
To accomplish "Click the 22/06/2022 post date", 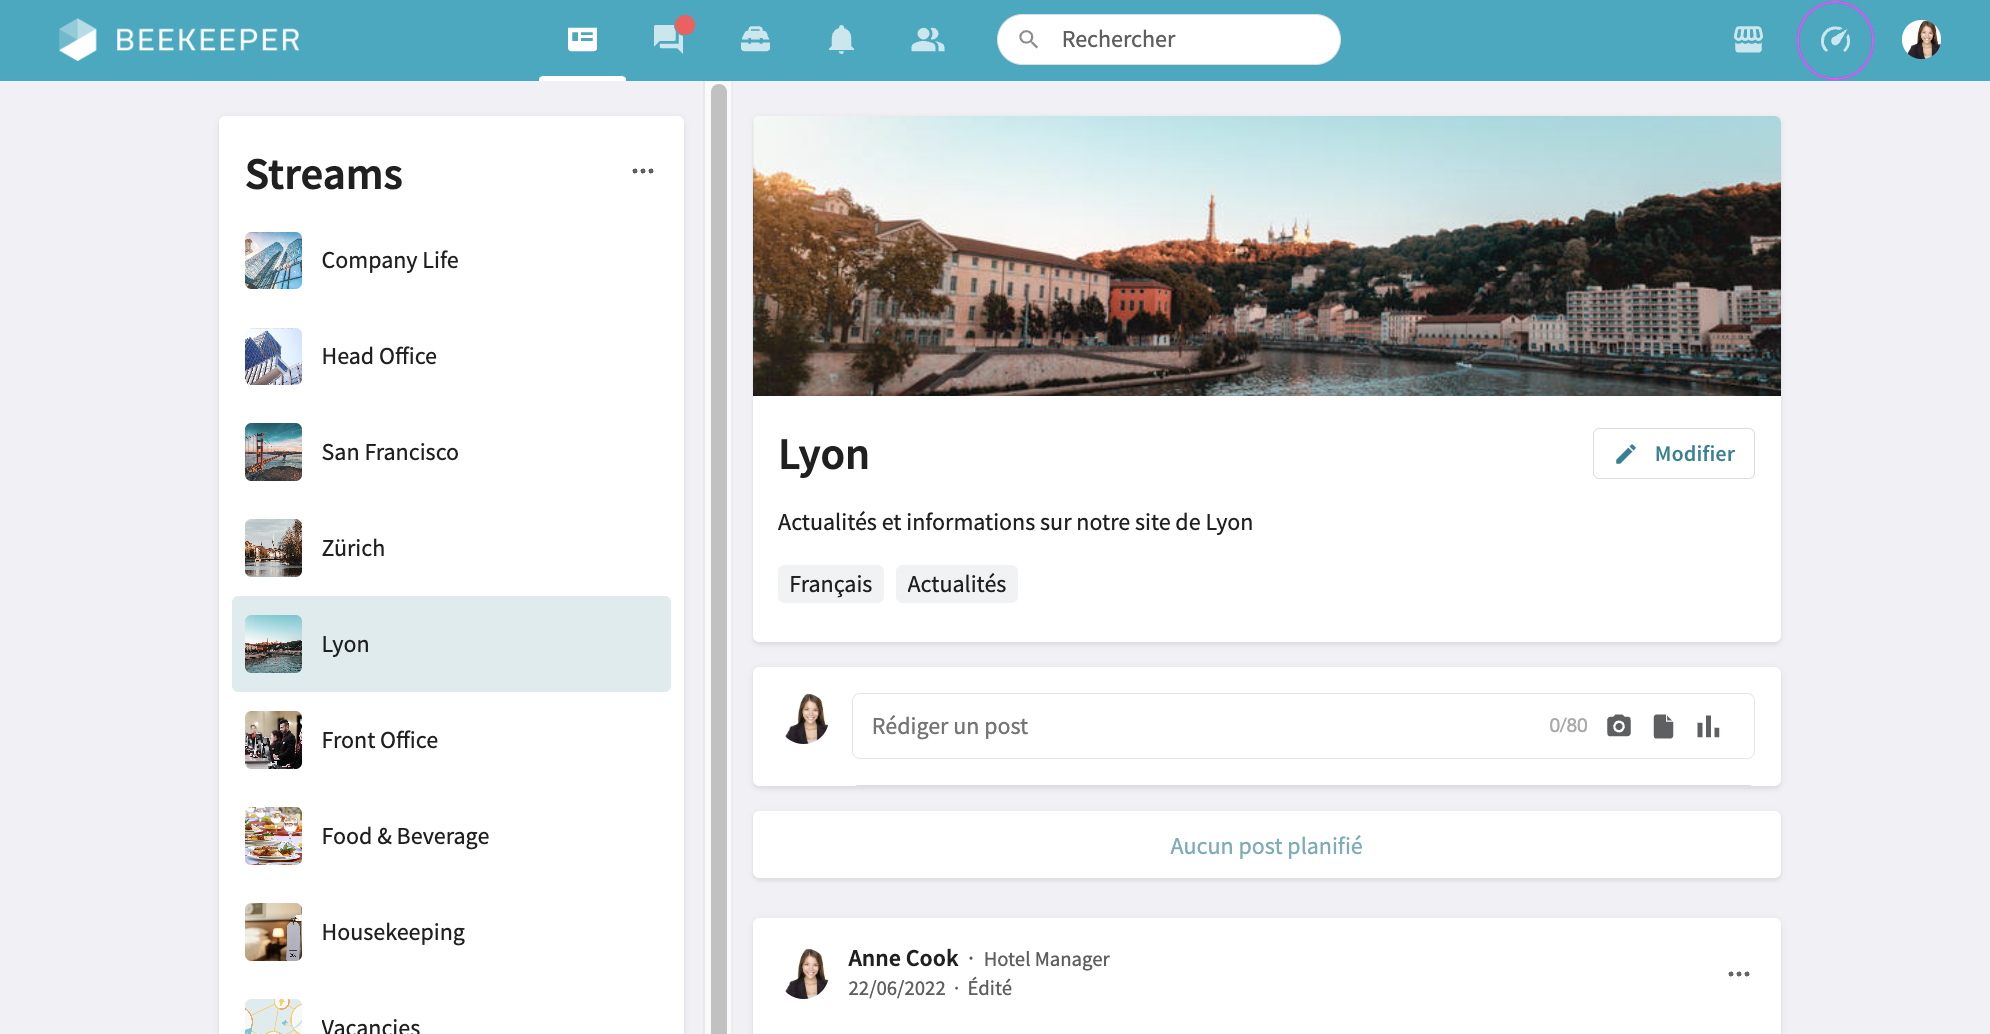I will coord(897,988).
